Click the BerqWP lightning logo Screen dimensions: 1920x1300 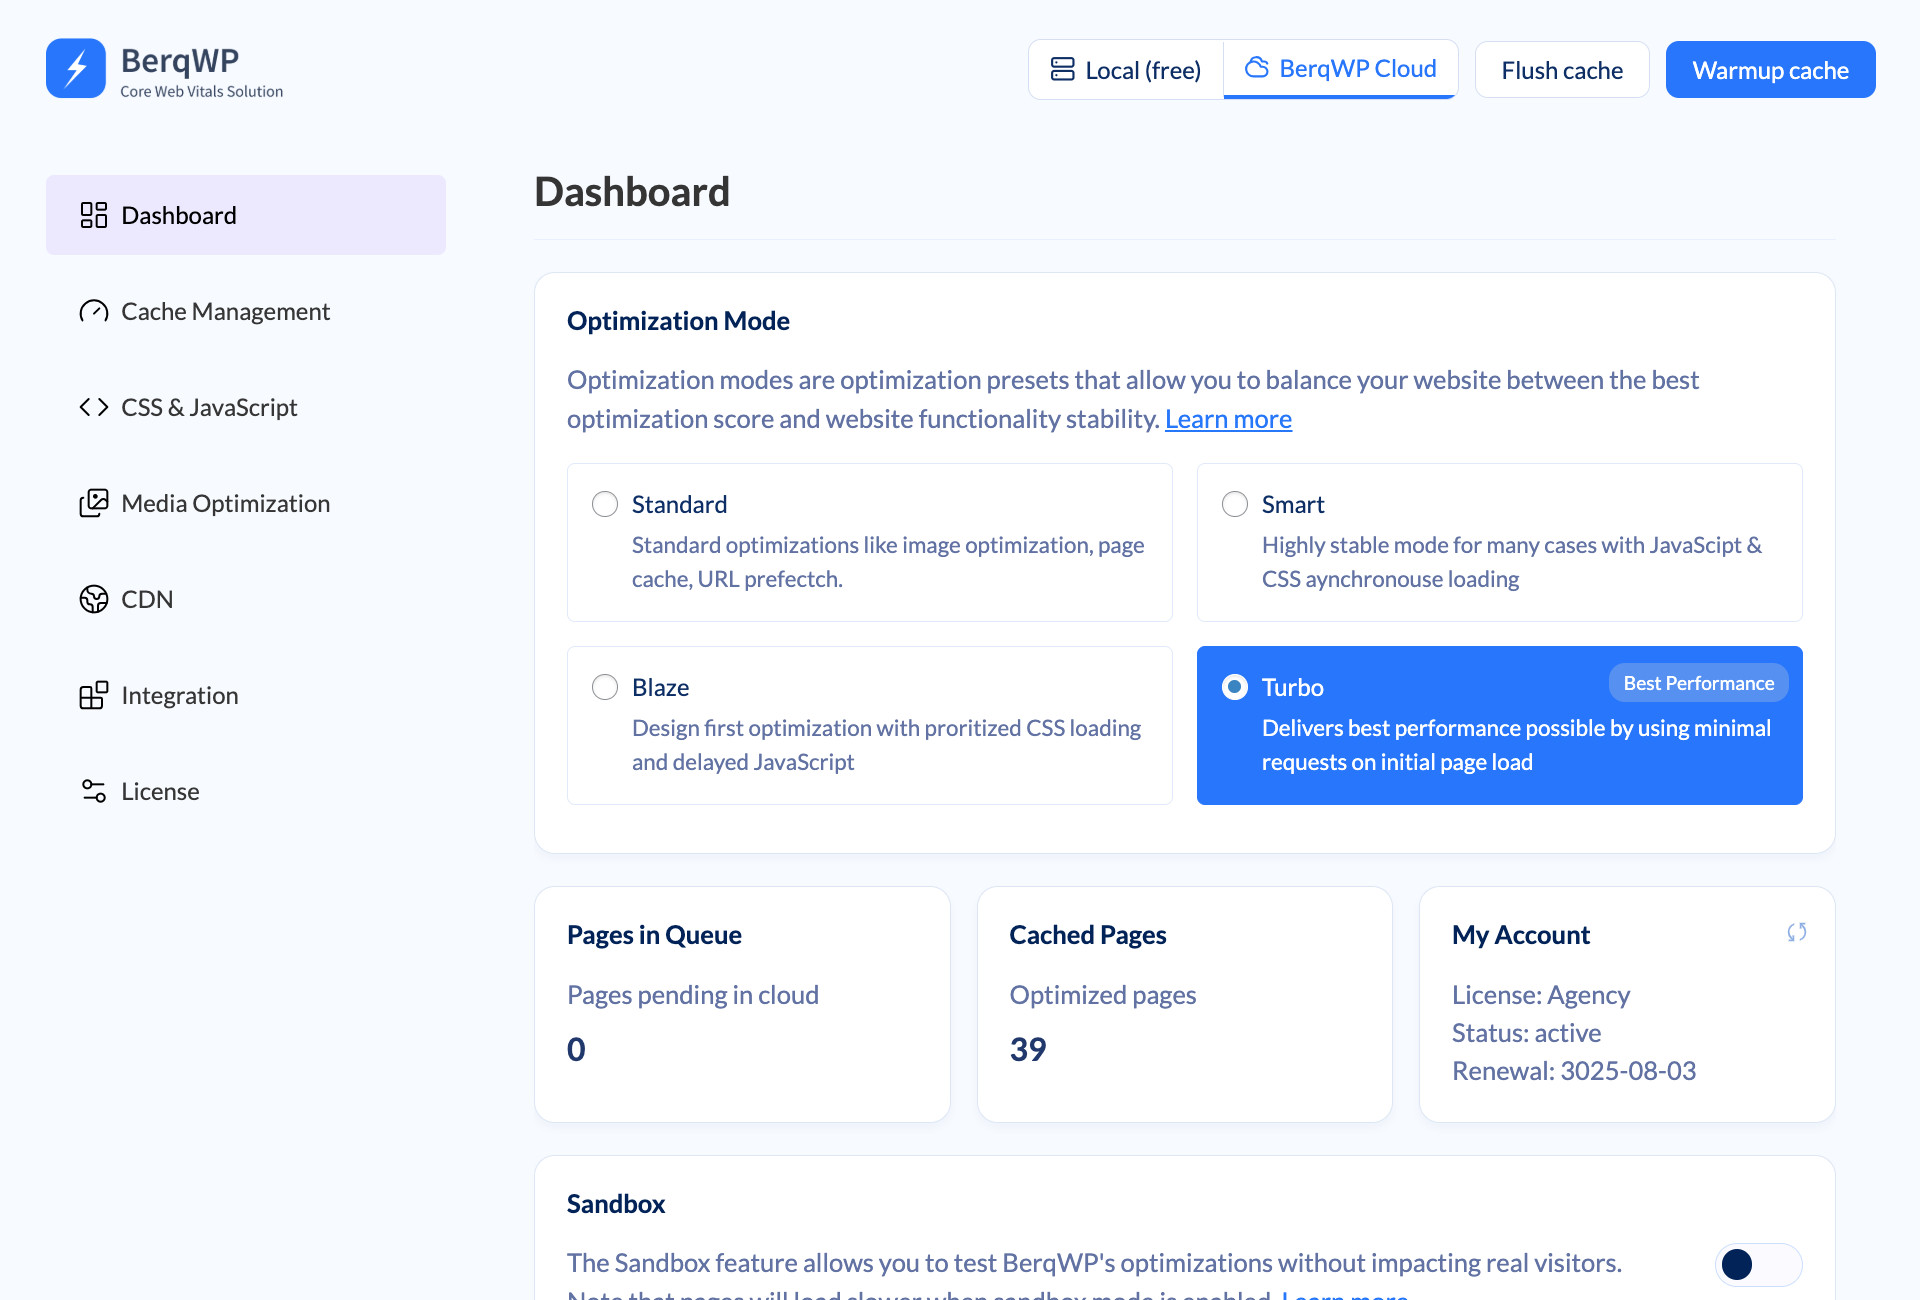coord(74,67)
